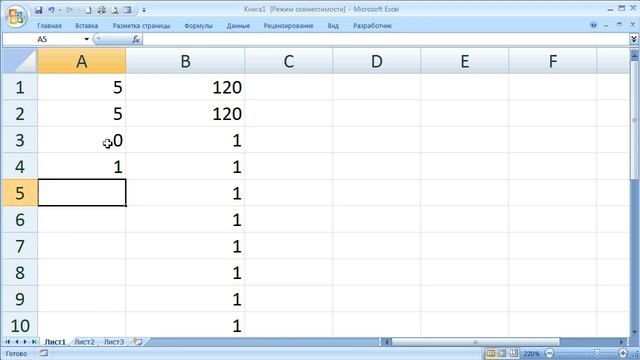Select cell A1 containing 5
This screenshot has height=360, width=640.
[82, 87]
